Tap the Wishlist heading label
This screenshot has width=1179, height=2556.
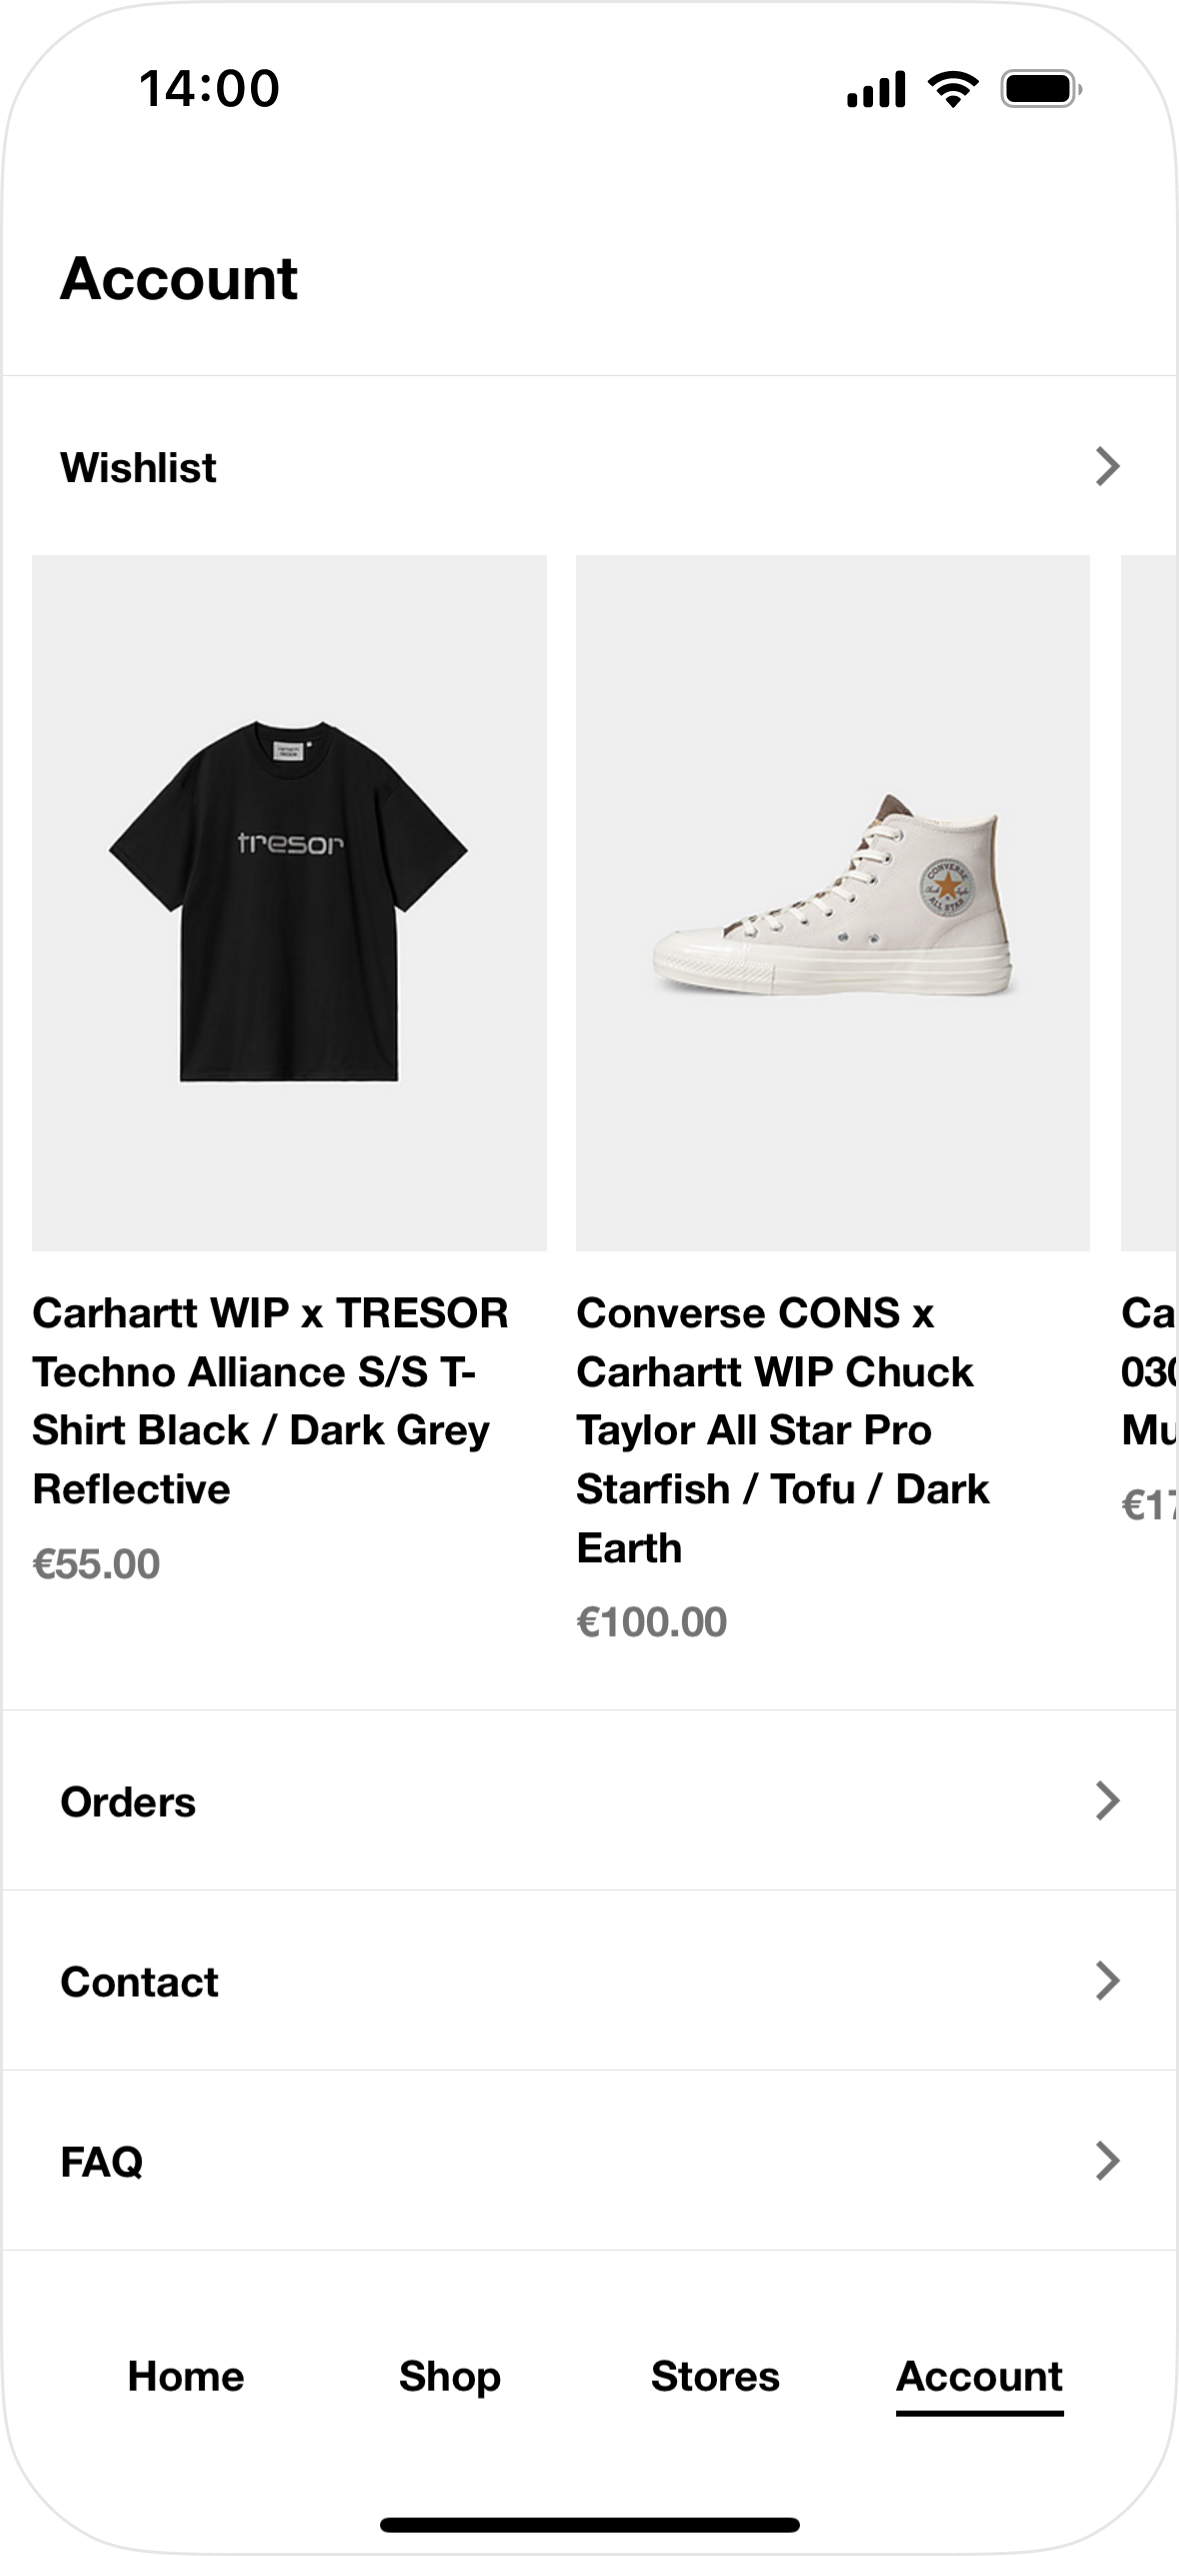pyautogui.click(x=138, y=468)
